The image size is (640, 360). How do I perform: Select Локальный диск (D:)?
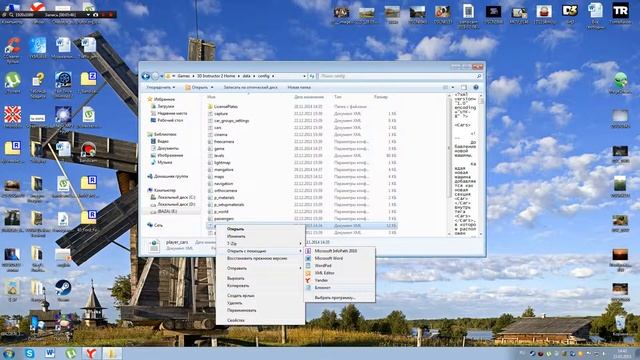click(x=176, y=204)
